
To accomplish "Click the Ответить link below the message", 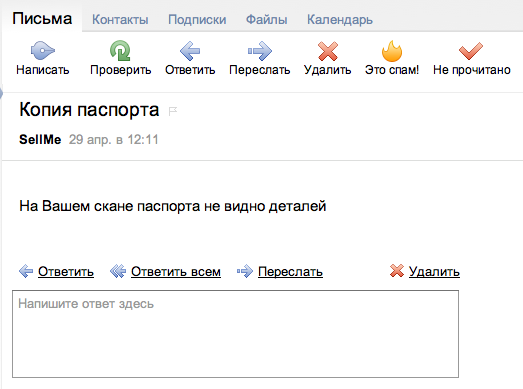I will click(66, 272).
